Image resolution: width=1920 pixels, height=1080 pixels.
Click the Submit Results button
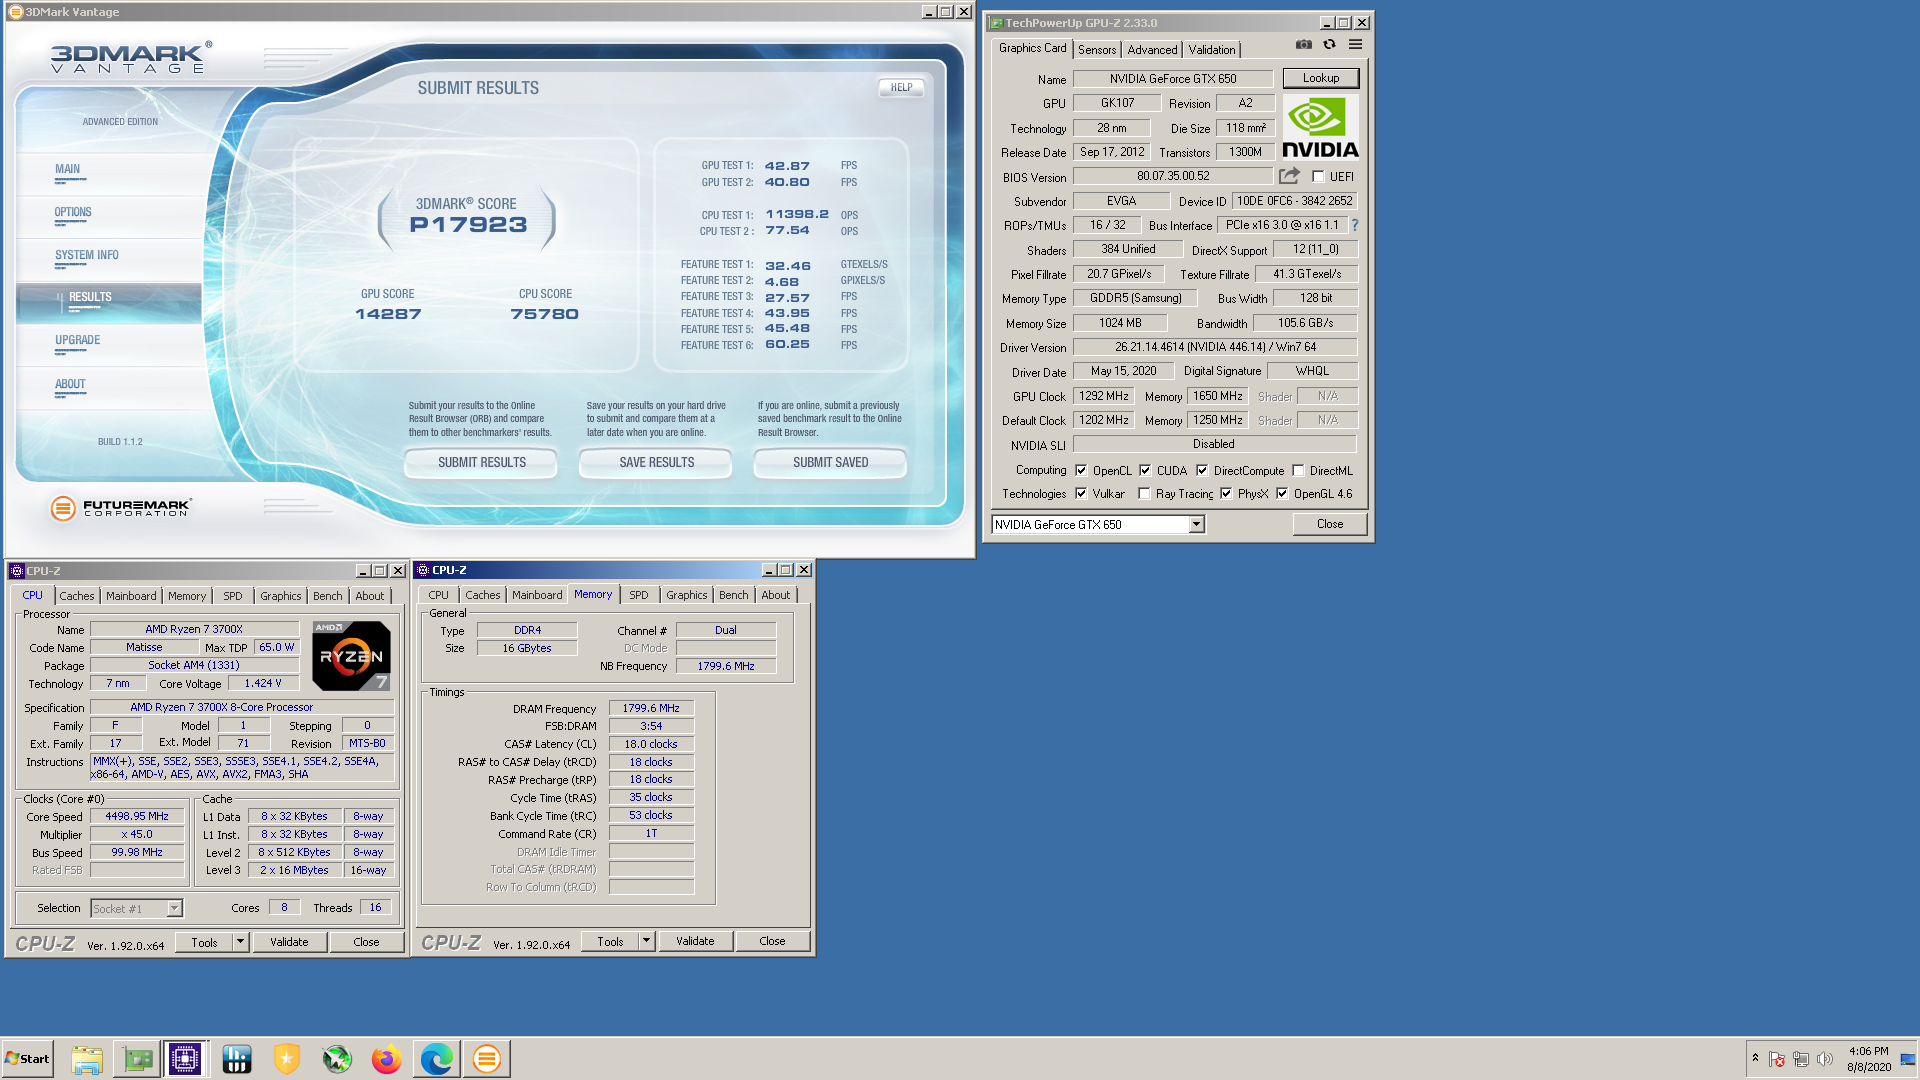pos(481,463)
